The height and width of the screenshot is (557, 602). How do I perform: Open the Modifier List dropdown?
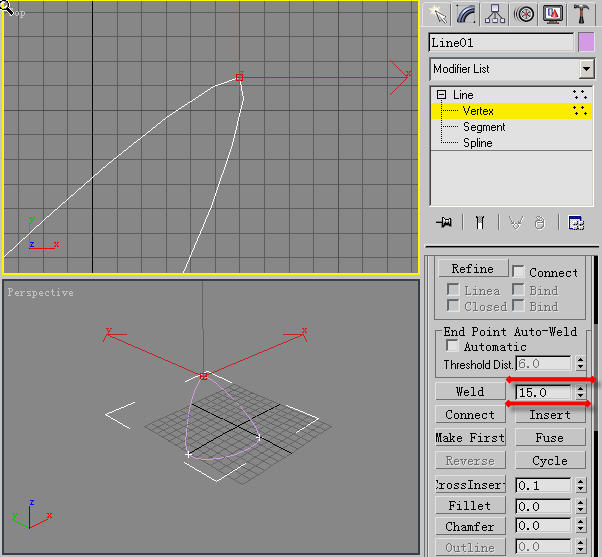tap(586, 69)
